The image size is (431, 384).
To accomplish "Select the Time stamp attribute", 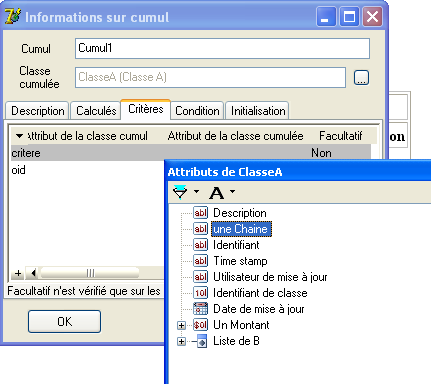I will pos(240,261).
